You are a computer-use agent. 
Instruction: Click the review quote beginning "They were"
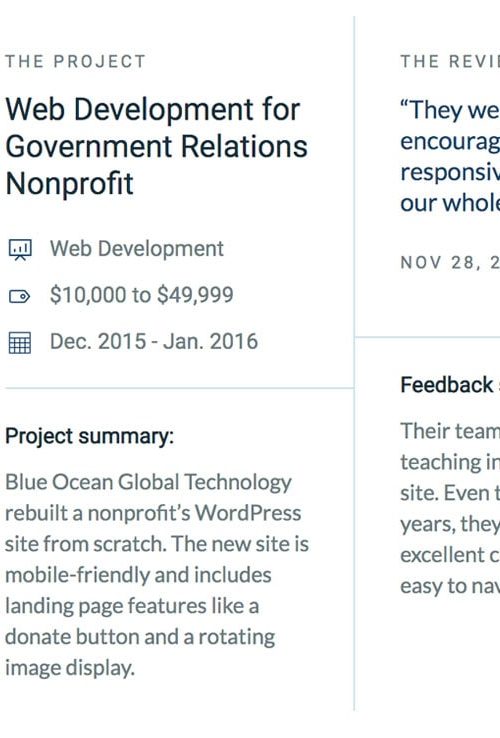click(450, 156)
